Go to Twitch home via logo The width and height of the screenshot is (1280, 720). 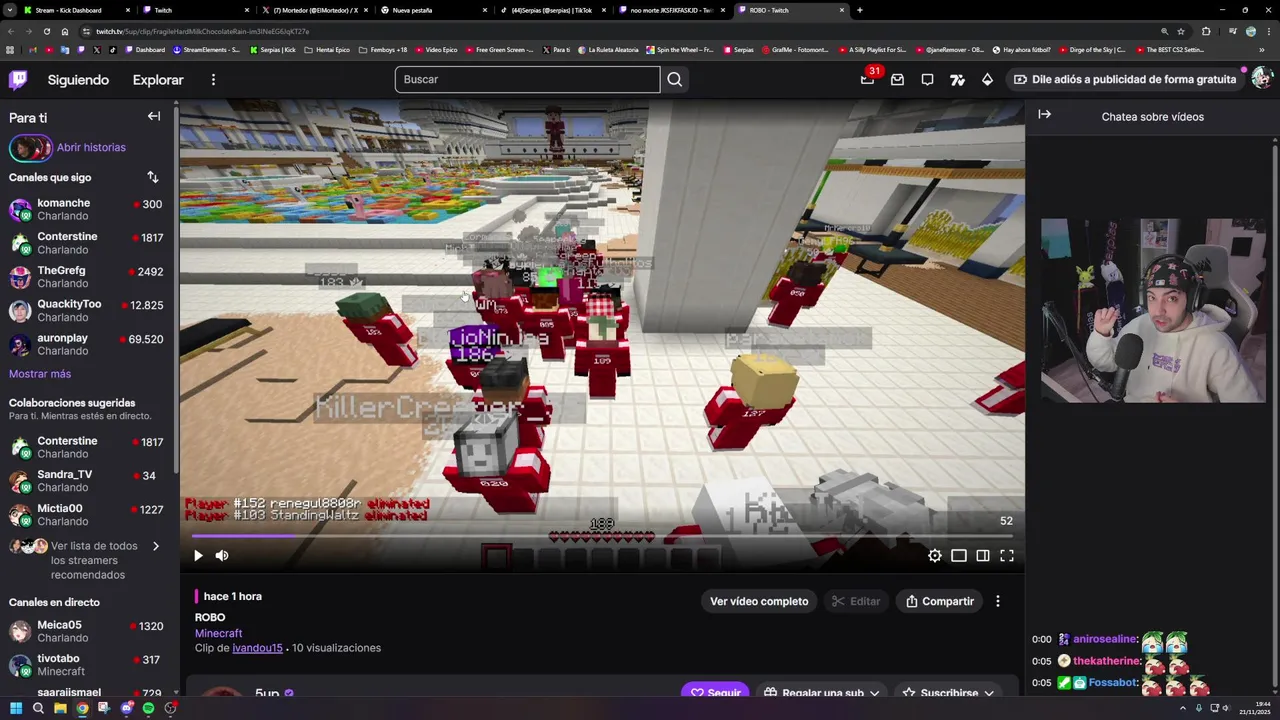point(18,79)
